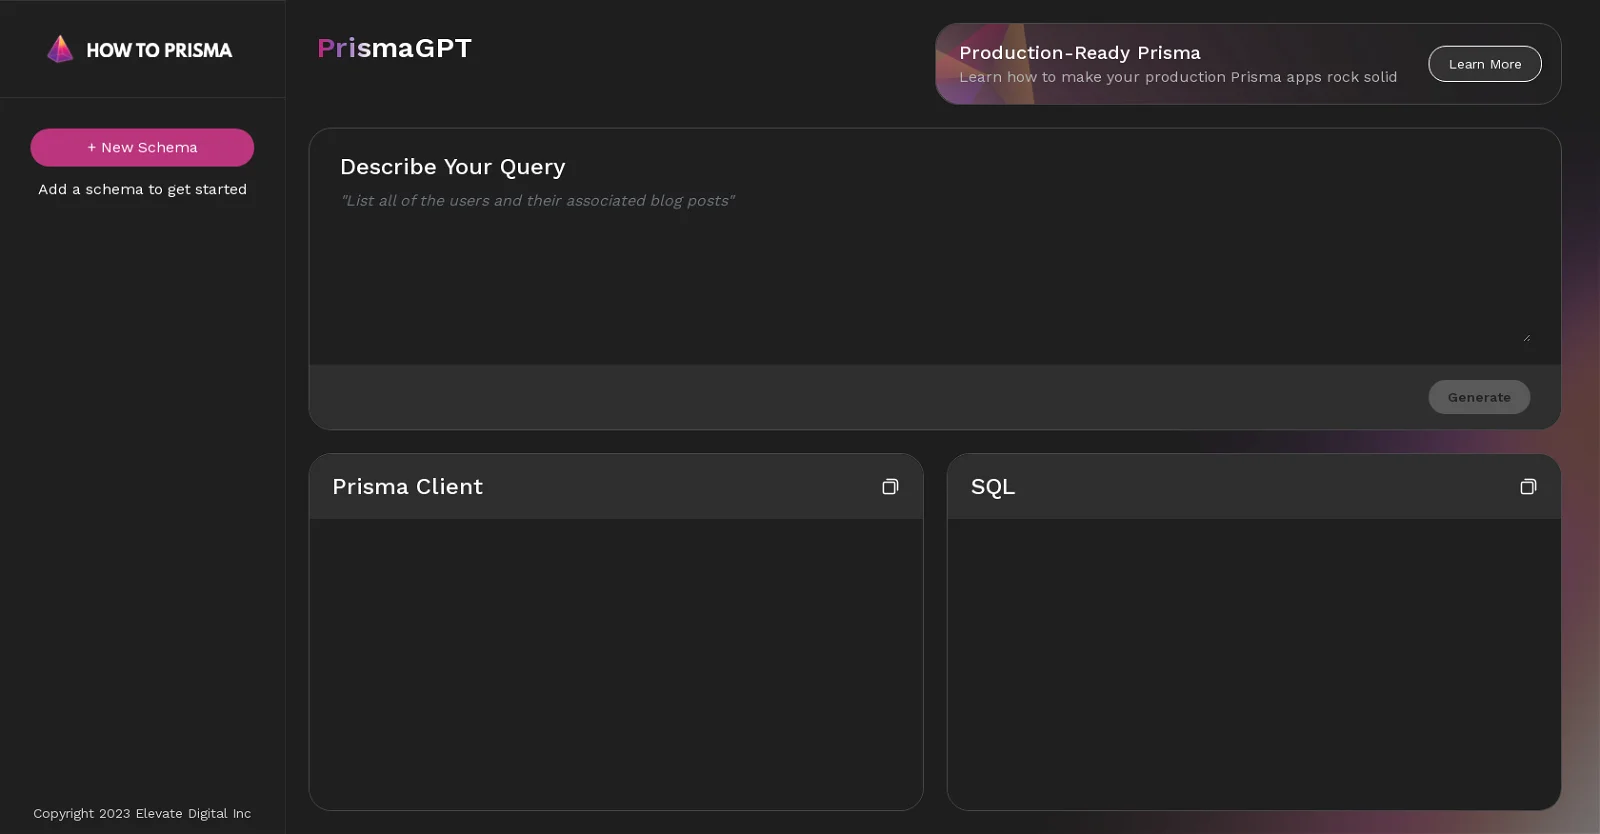
Task: Copy the Prisma Client output
Action: [x=889, y=487]
